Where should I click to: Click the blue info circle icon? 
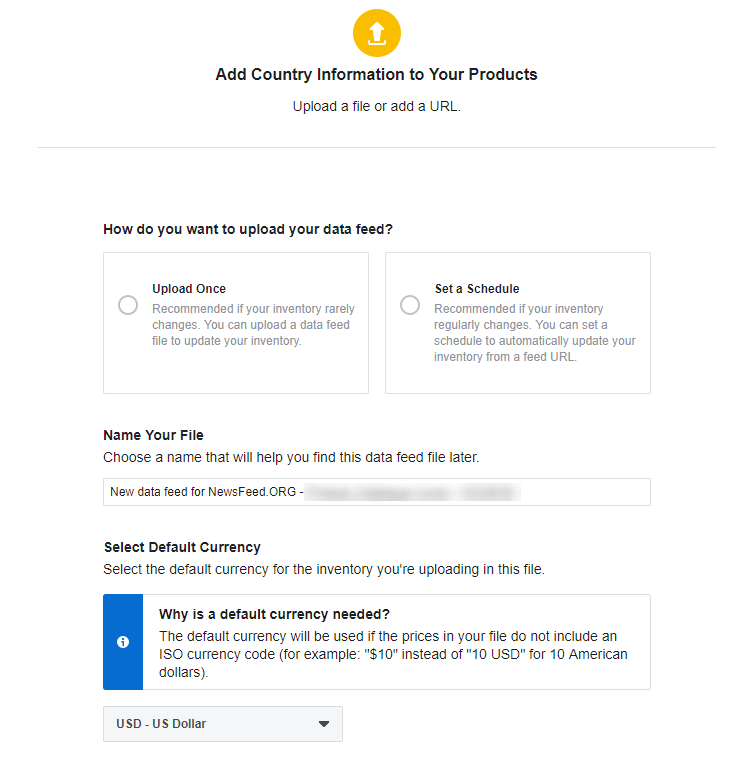123,642
